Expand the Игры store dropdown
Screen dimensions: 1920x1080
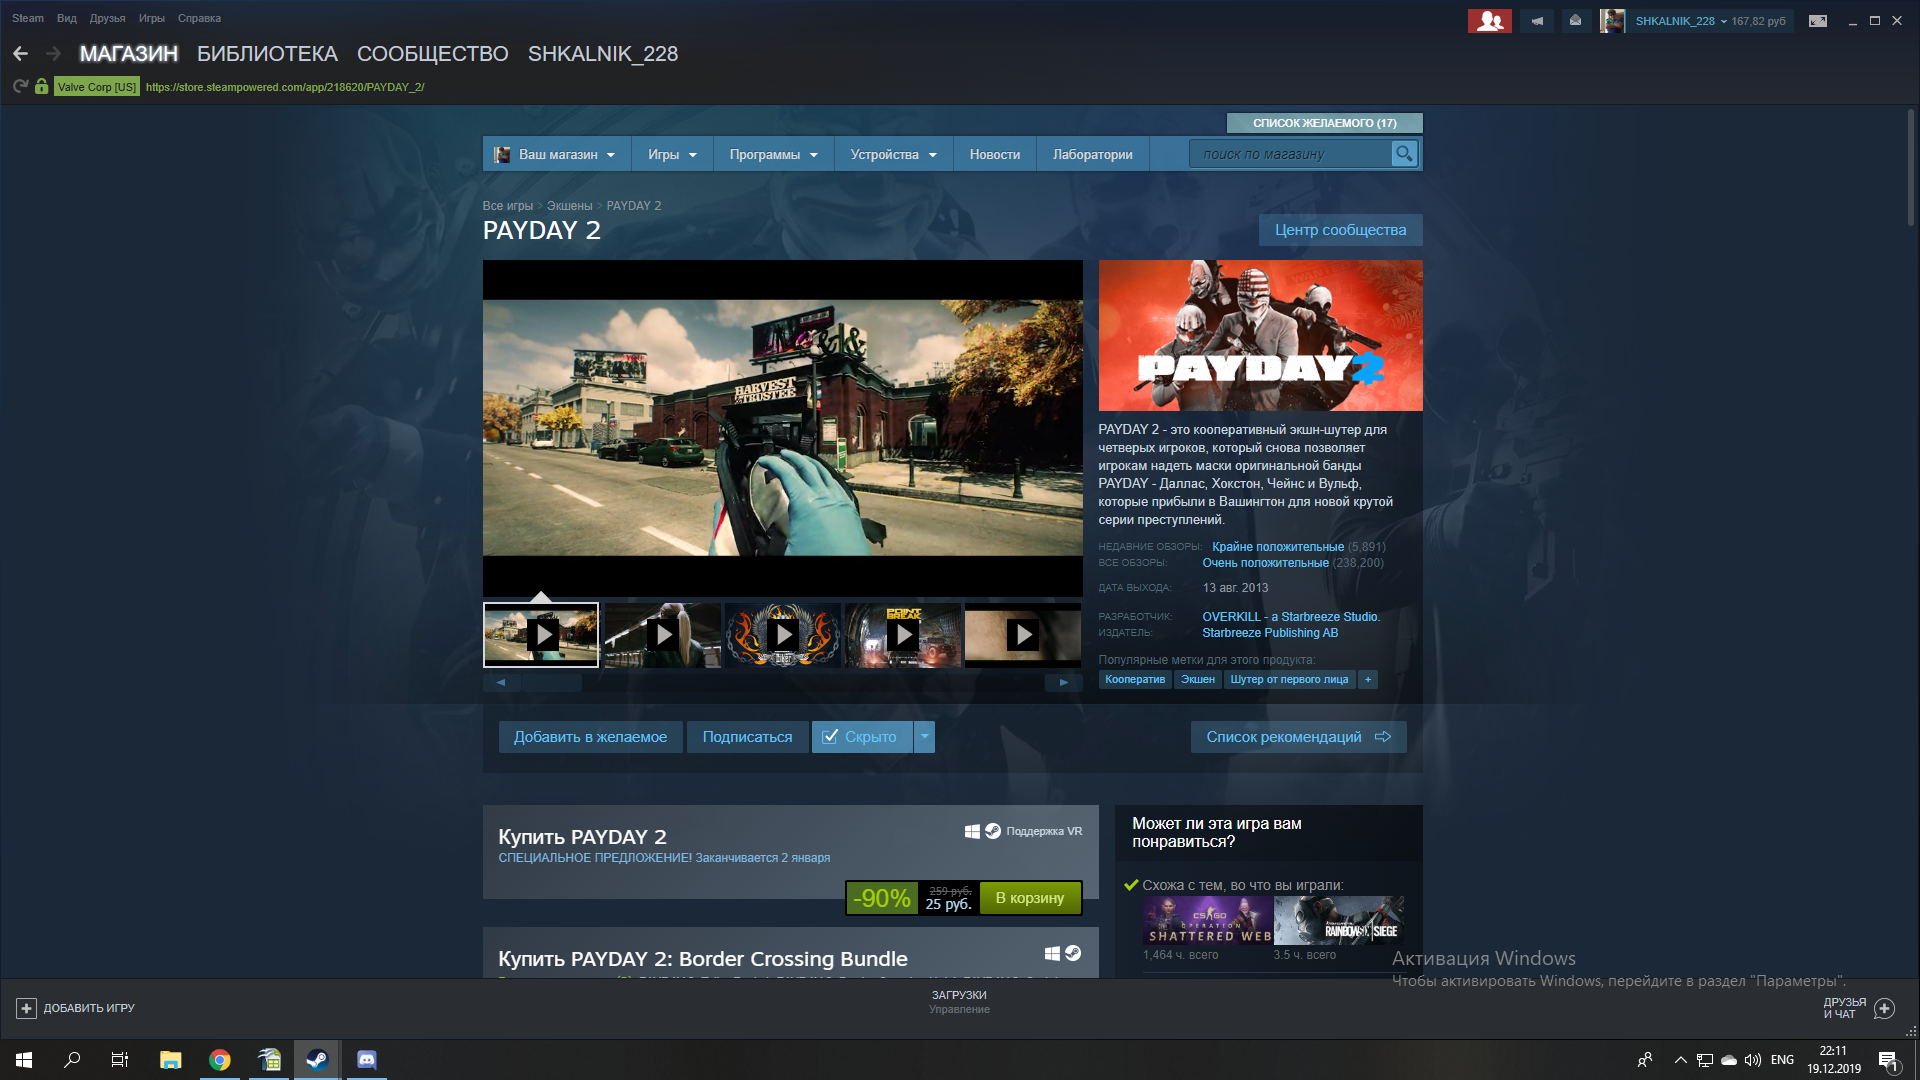[x=672, y=154]
